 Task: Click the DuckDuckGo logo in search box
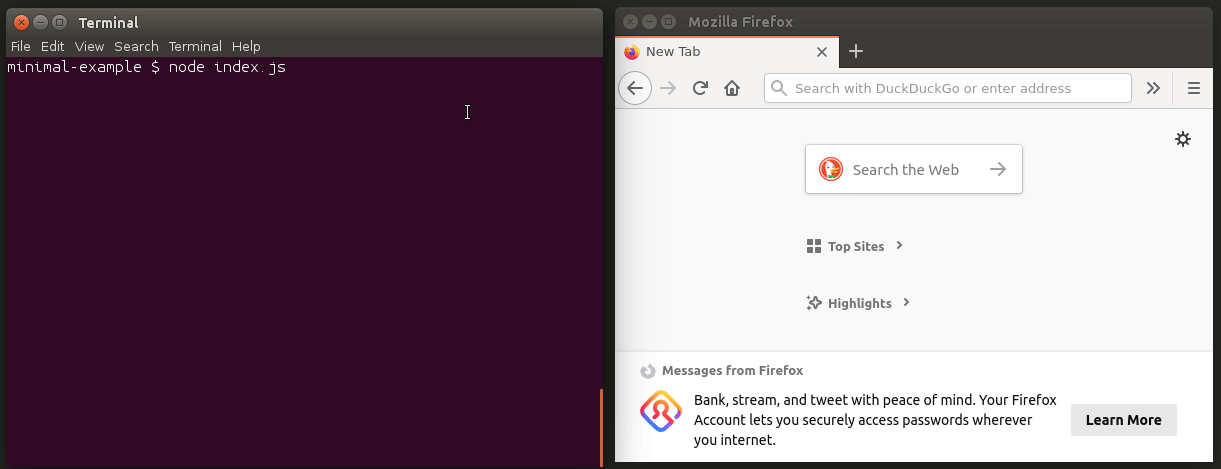(831, 169)
